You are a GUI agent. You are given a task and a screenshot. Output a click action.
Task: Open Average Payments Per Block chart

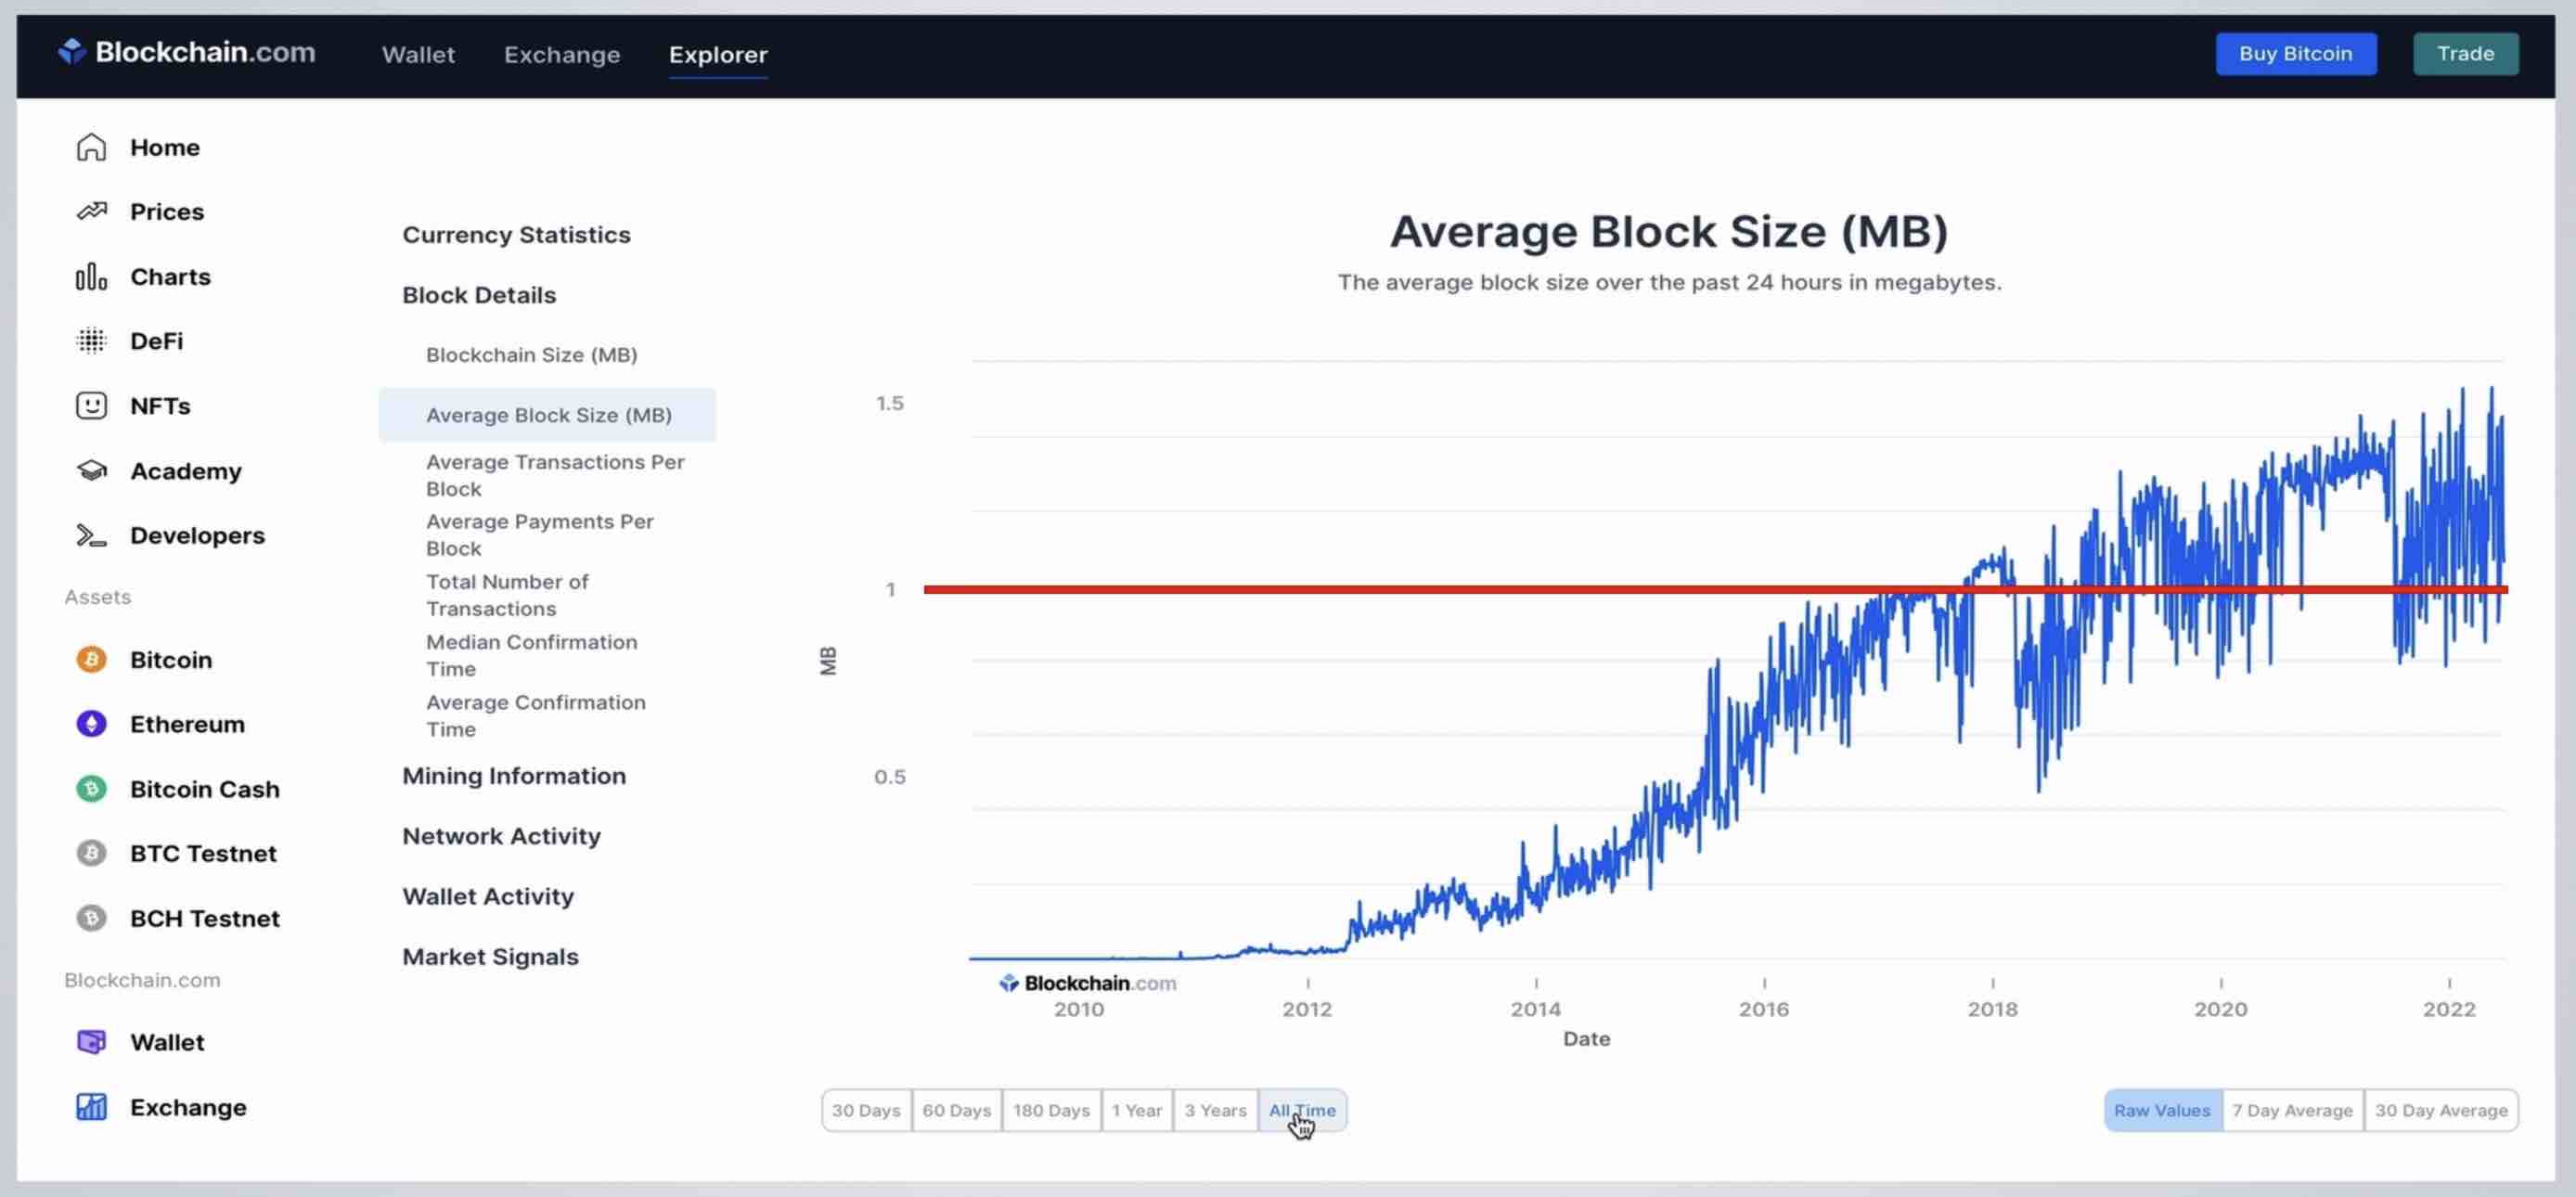click(x=540, y=535)
